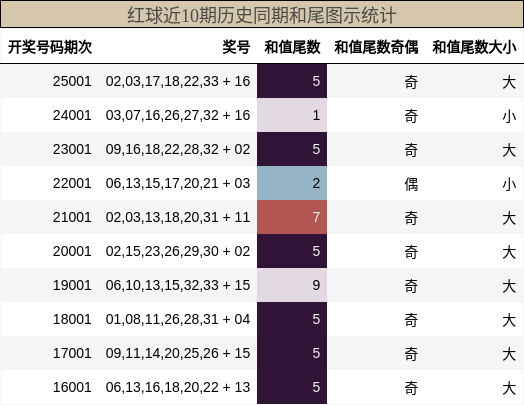
Task: Click the 奇 parity value in row 21001
Action: (411, 218)
